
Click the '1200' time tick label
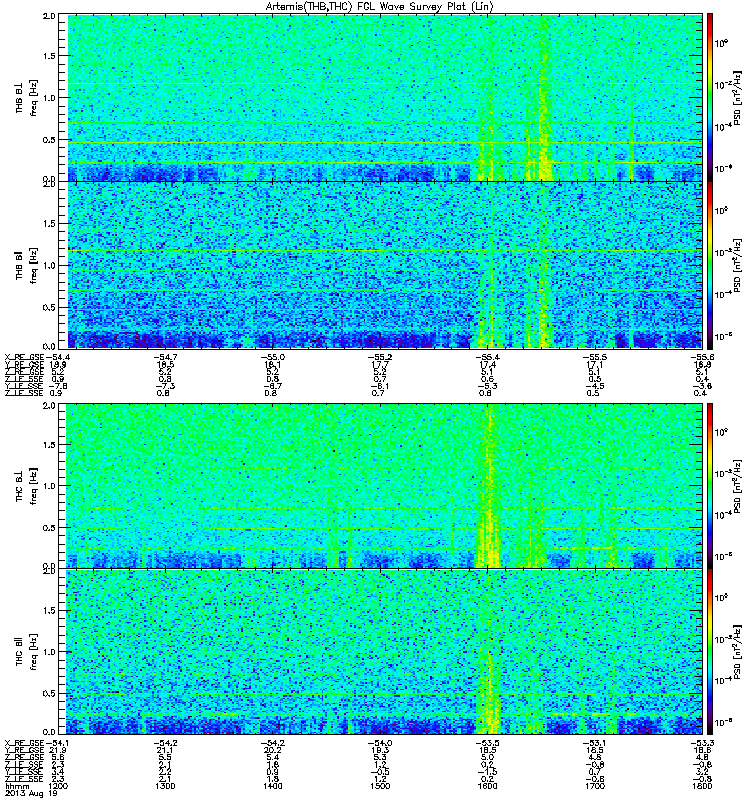pyautogui.click(x=58, y=786)
